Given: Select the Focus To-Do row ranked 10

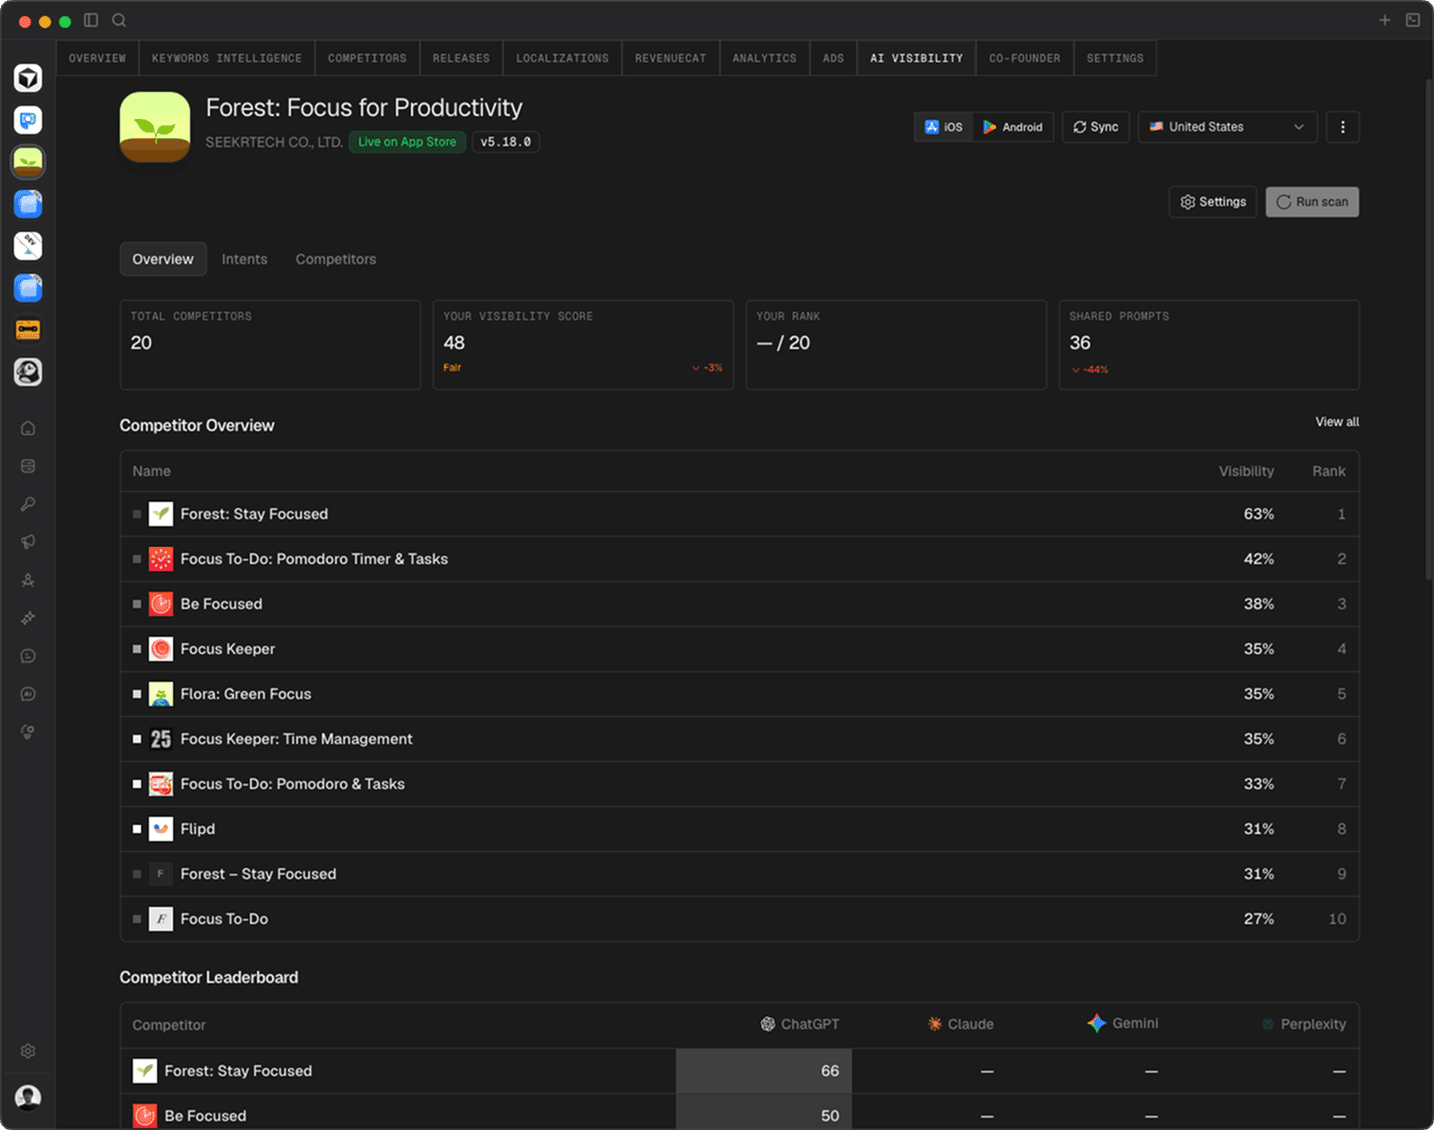Looking at the screenshot, I should (740, 919).
